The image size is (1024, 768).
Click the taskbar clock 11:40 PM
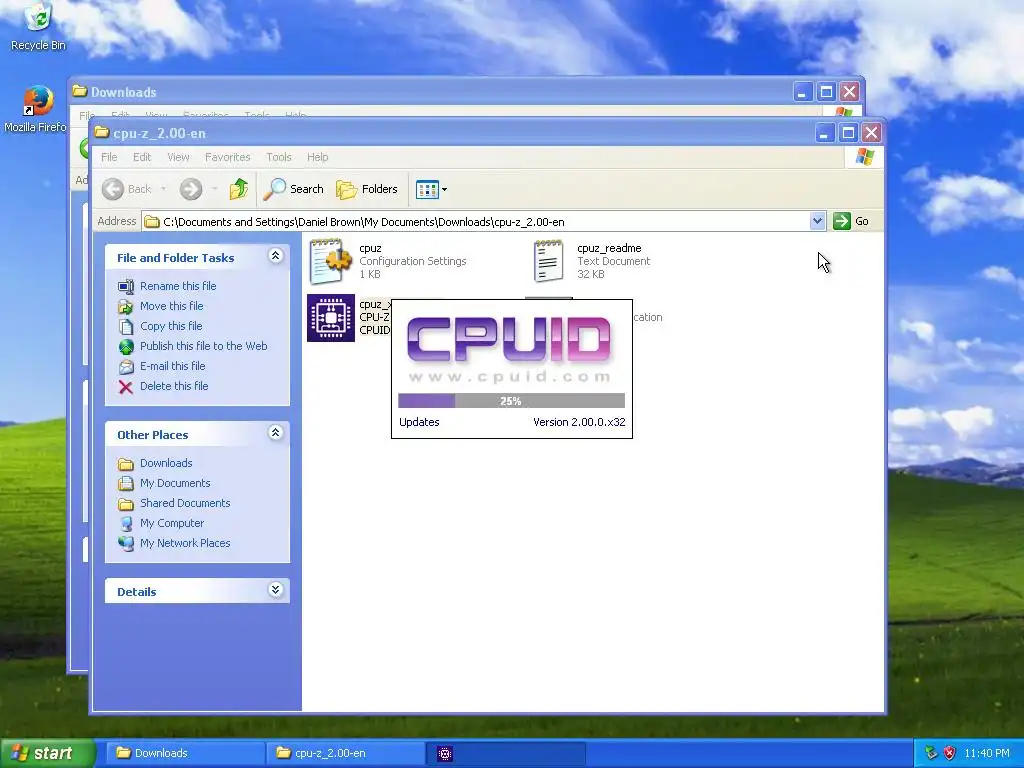(987, 753)
